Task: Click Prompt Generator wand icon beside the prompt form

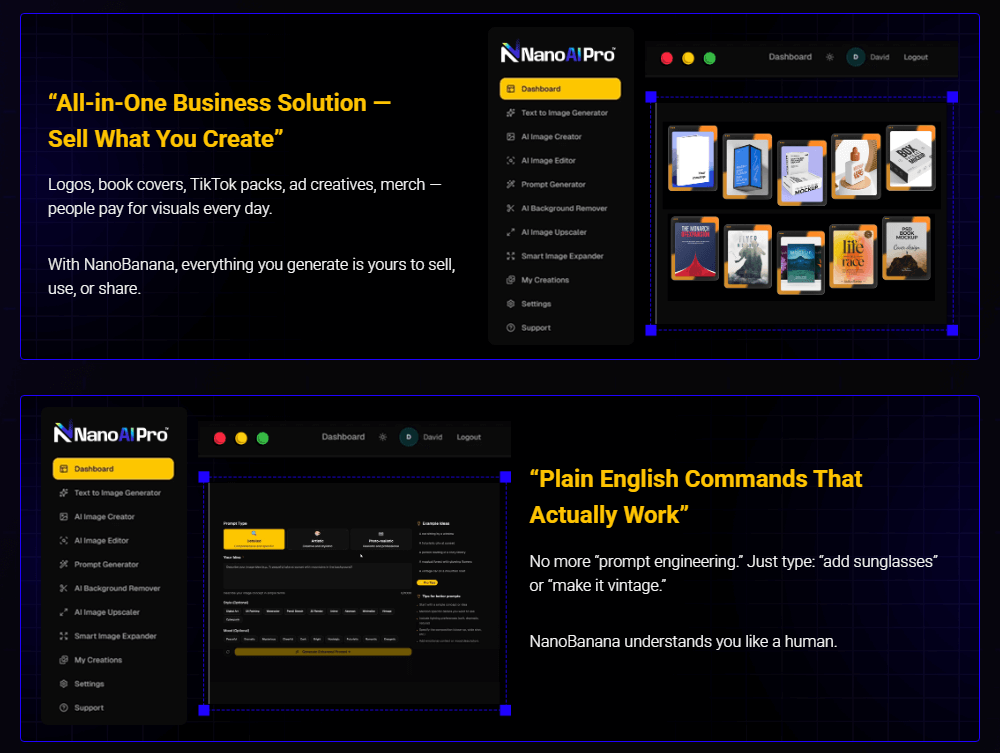Action: pyautogui.click(x=64, y=565)
